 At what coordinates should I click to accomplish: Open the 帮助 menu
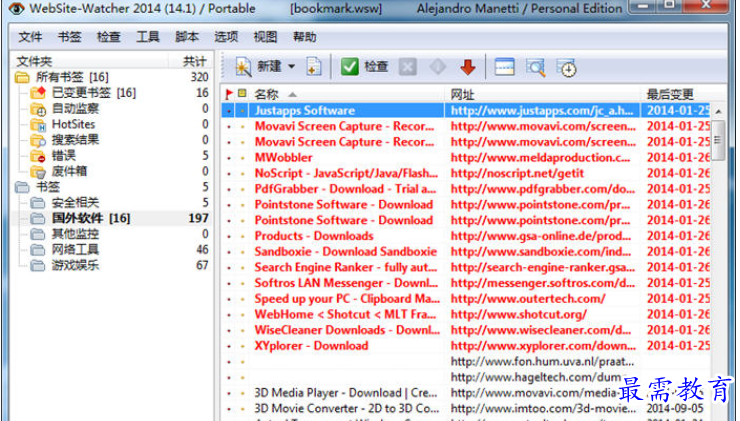(x=304, y=37)
